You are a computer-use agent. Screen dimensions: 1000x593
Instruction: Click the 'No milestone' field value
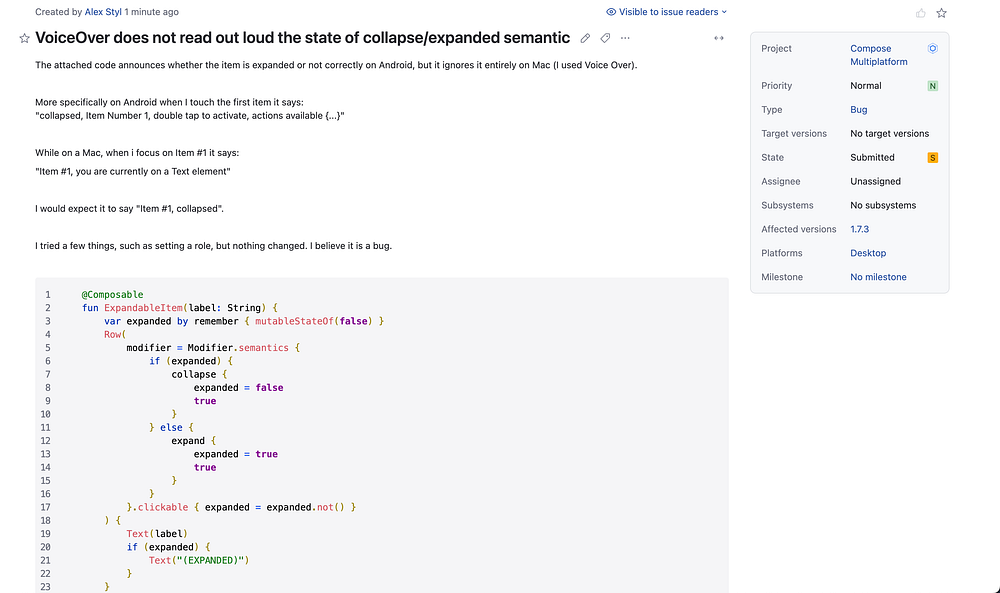click(x=878, y=277)
